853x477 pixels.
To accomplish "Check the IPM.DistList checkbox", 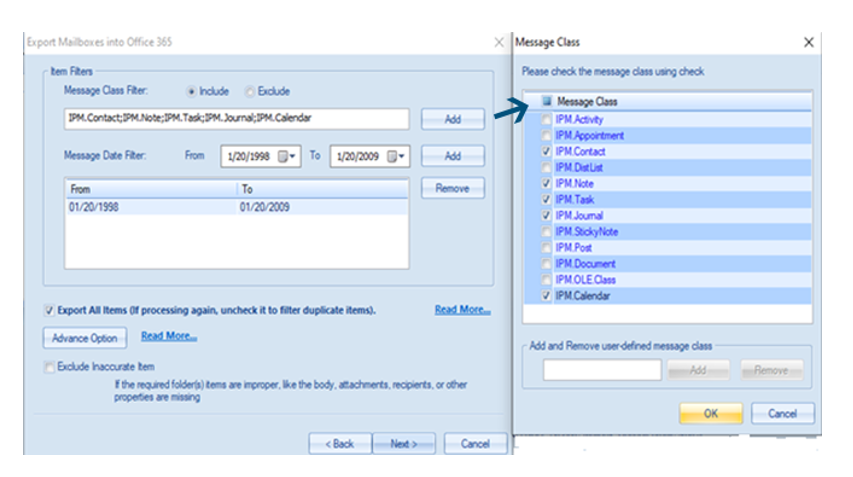I will 546,168.
